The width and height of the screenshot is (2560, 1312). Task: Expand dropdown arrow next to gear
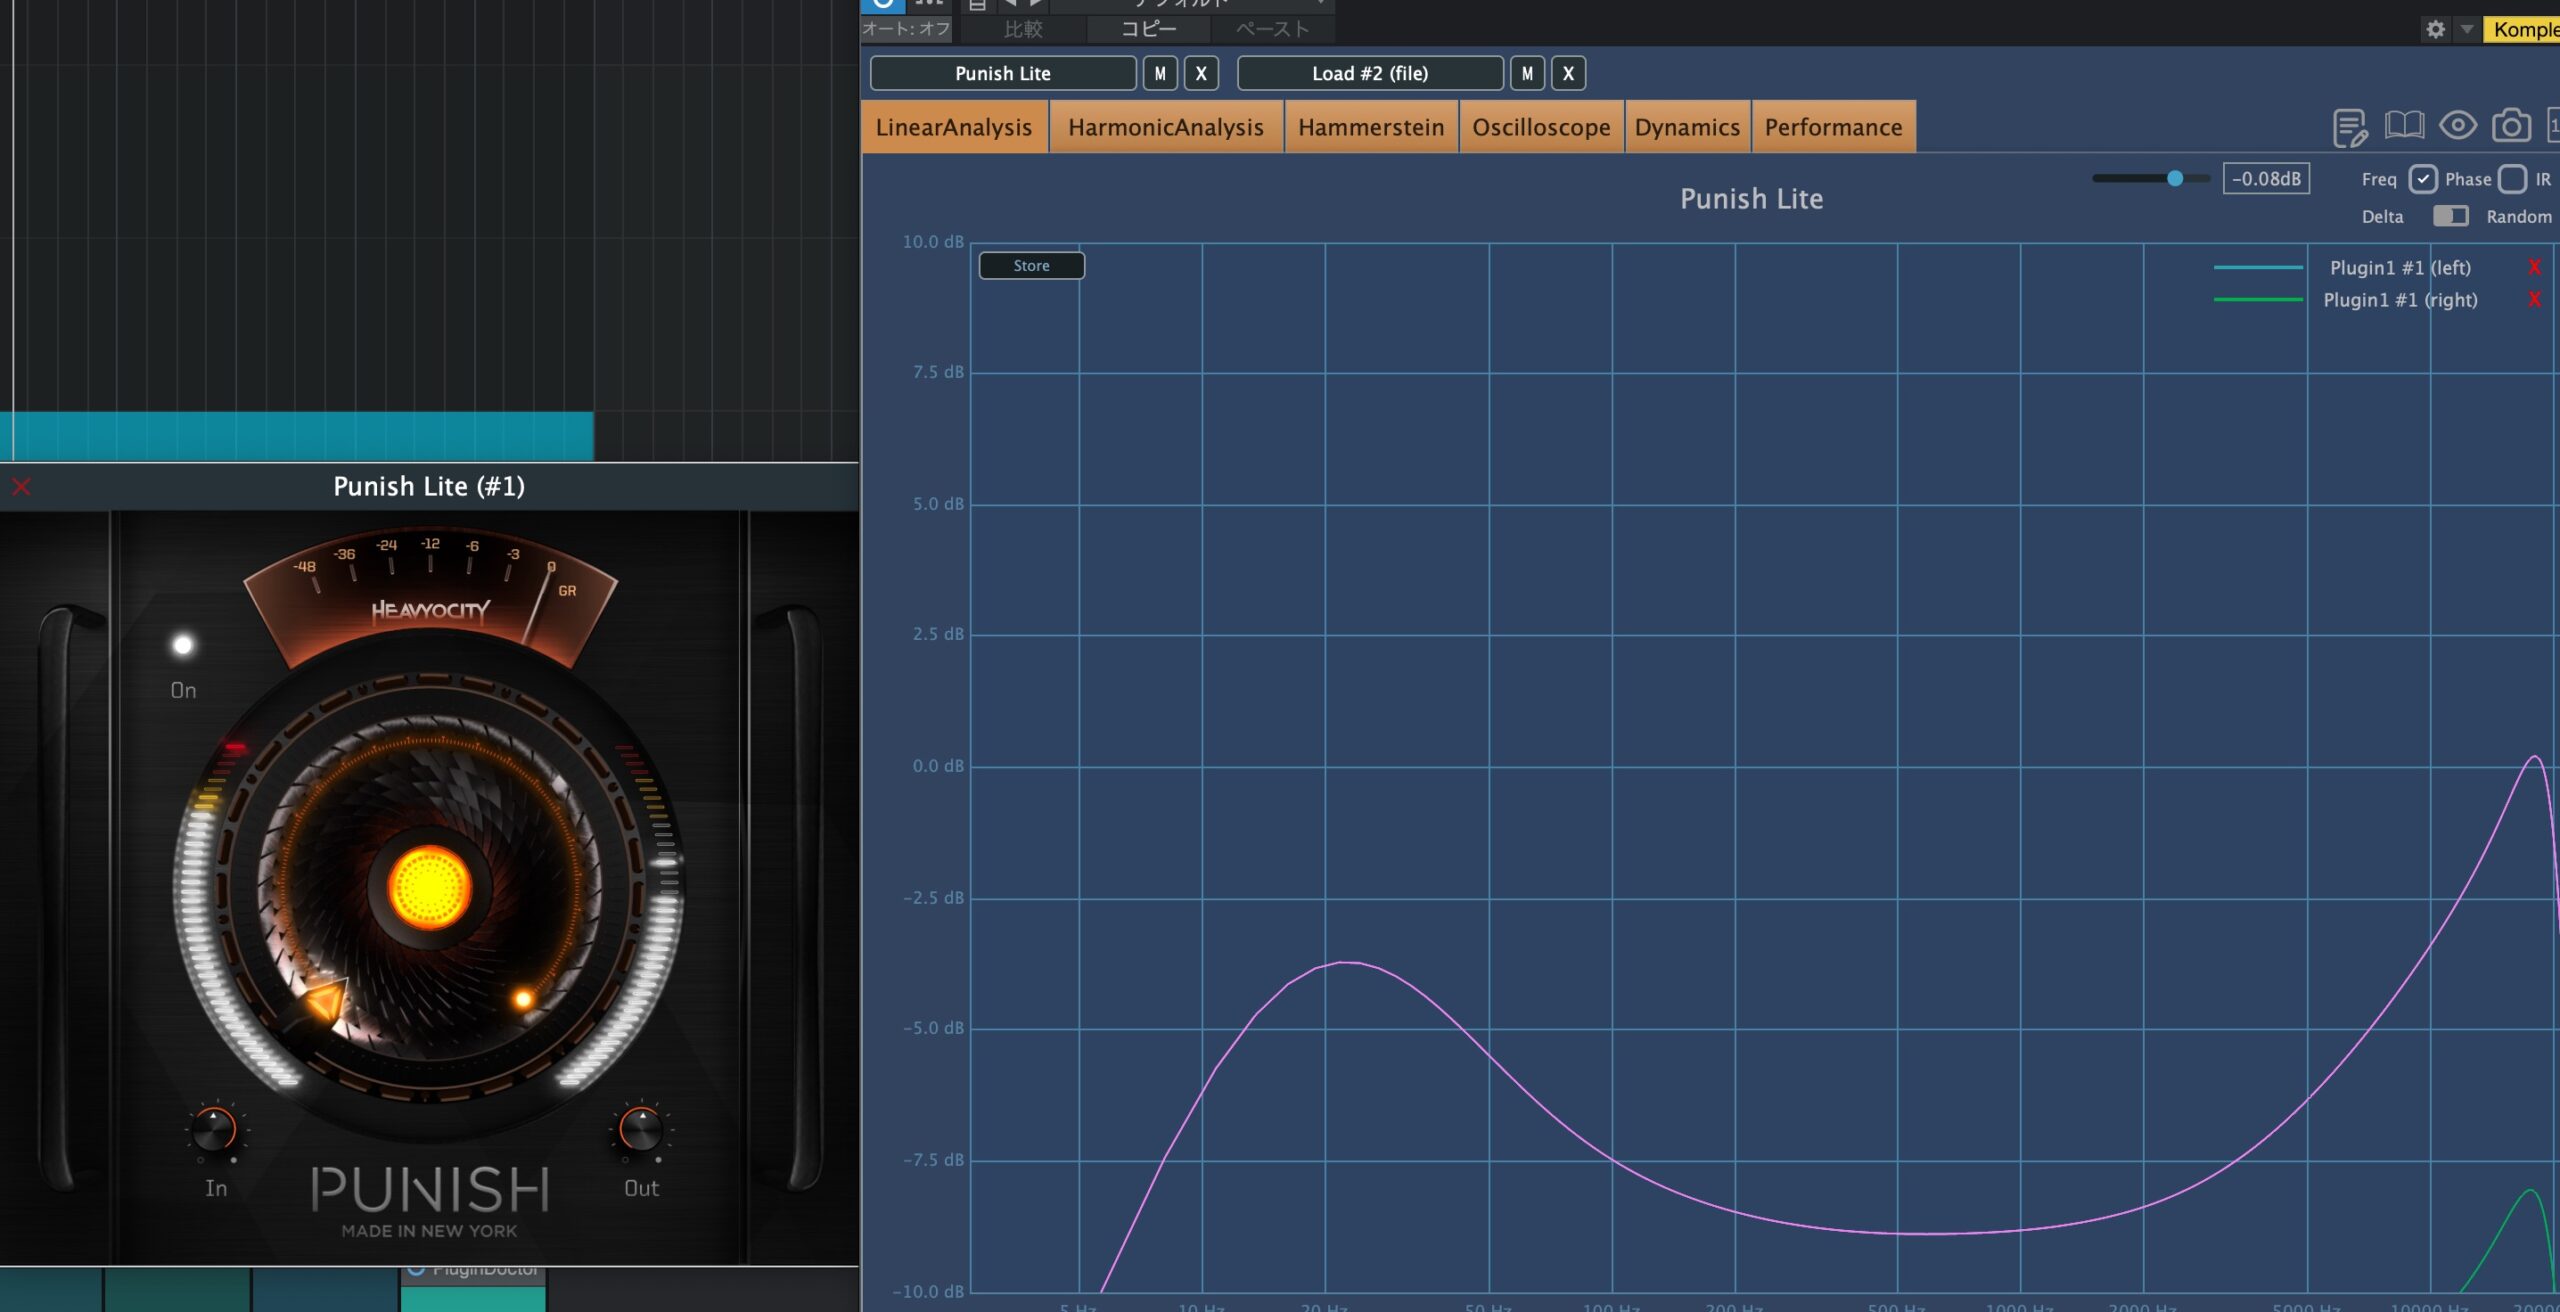[2466, 29]
